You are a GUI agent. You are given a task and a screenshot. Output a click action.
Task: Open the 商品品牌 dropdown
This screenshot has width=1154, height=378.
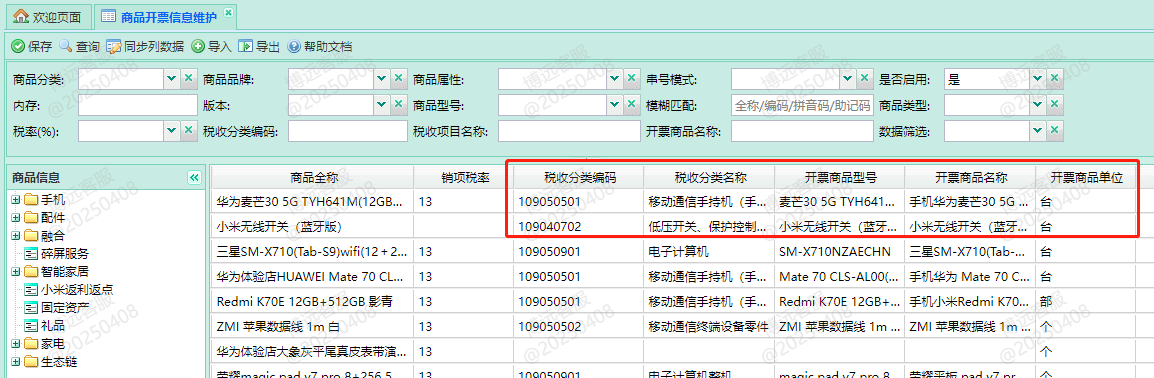pyautogui.click(x=381, y=79)
